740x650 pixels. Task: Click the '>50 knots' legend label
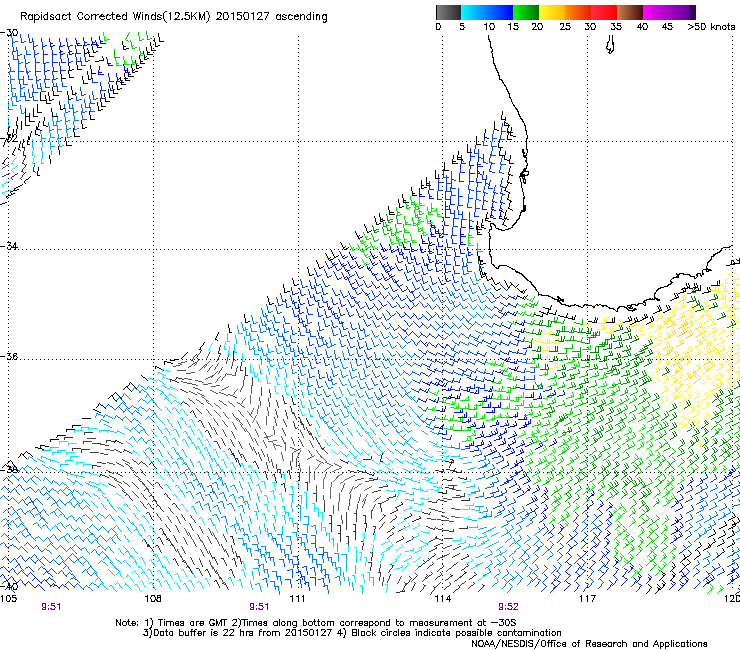pos(711,27)
